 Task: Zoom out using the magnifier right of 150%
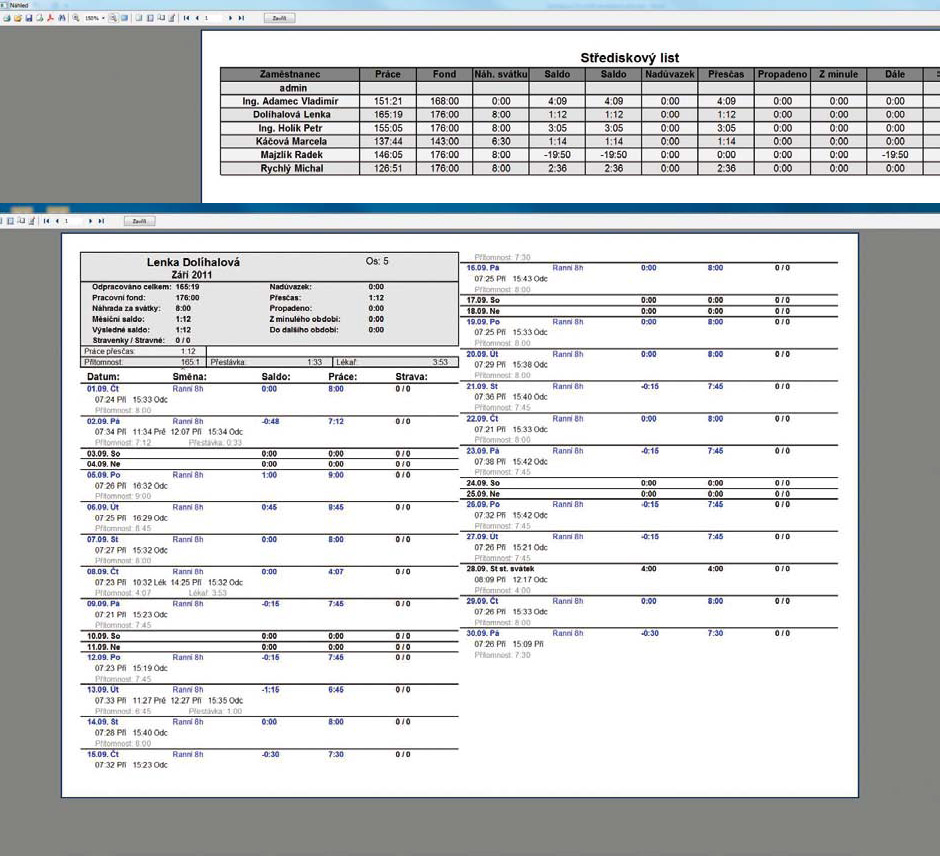(x=113, y=18)
